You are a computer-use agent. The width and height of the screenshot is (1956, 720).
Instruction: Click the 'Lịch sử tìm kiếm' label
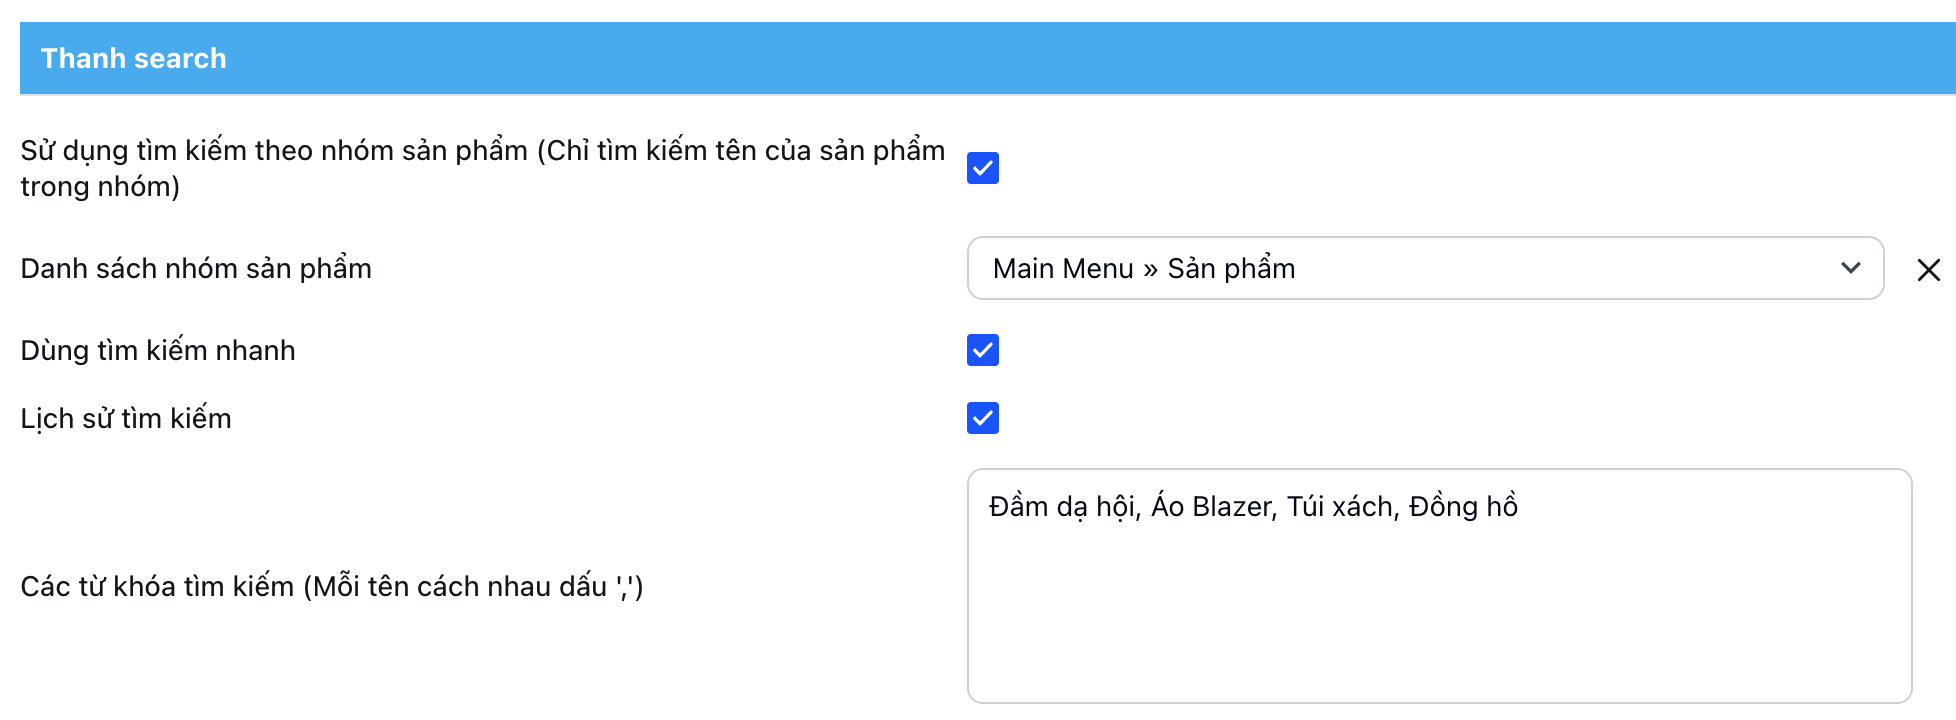click(126, 418)
